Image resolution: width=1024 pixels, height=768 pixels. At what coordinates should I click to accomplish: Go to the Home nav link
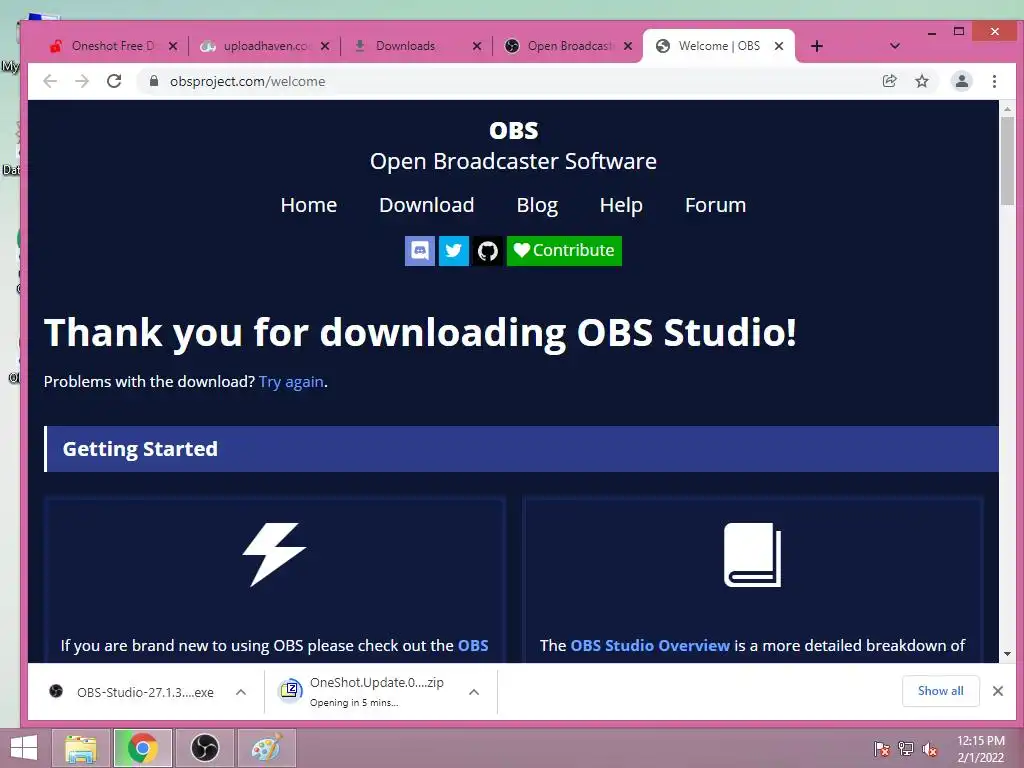pos(309,205)
